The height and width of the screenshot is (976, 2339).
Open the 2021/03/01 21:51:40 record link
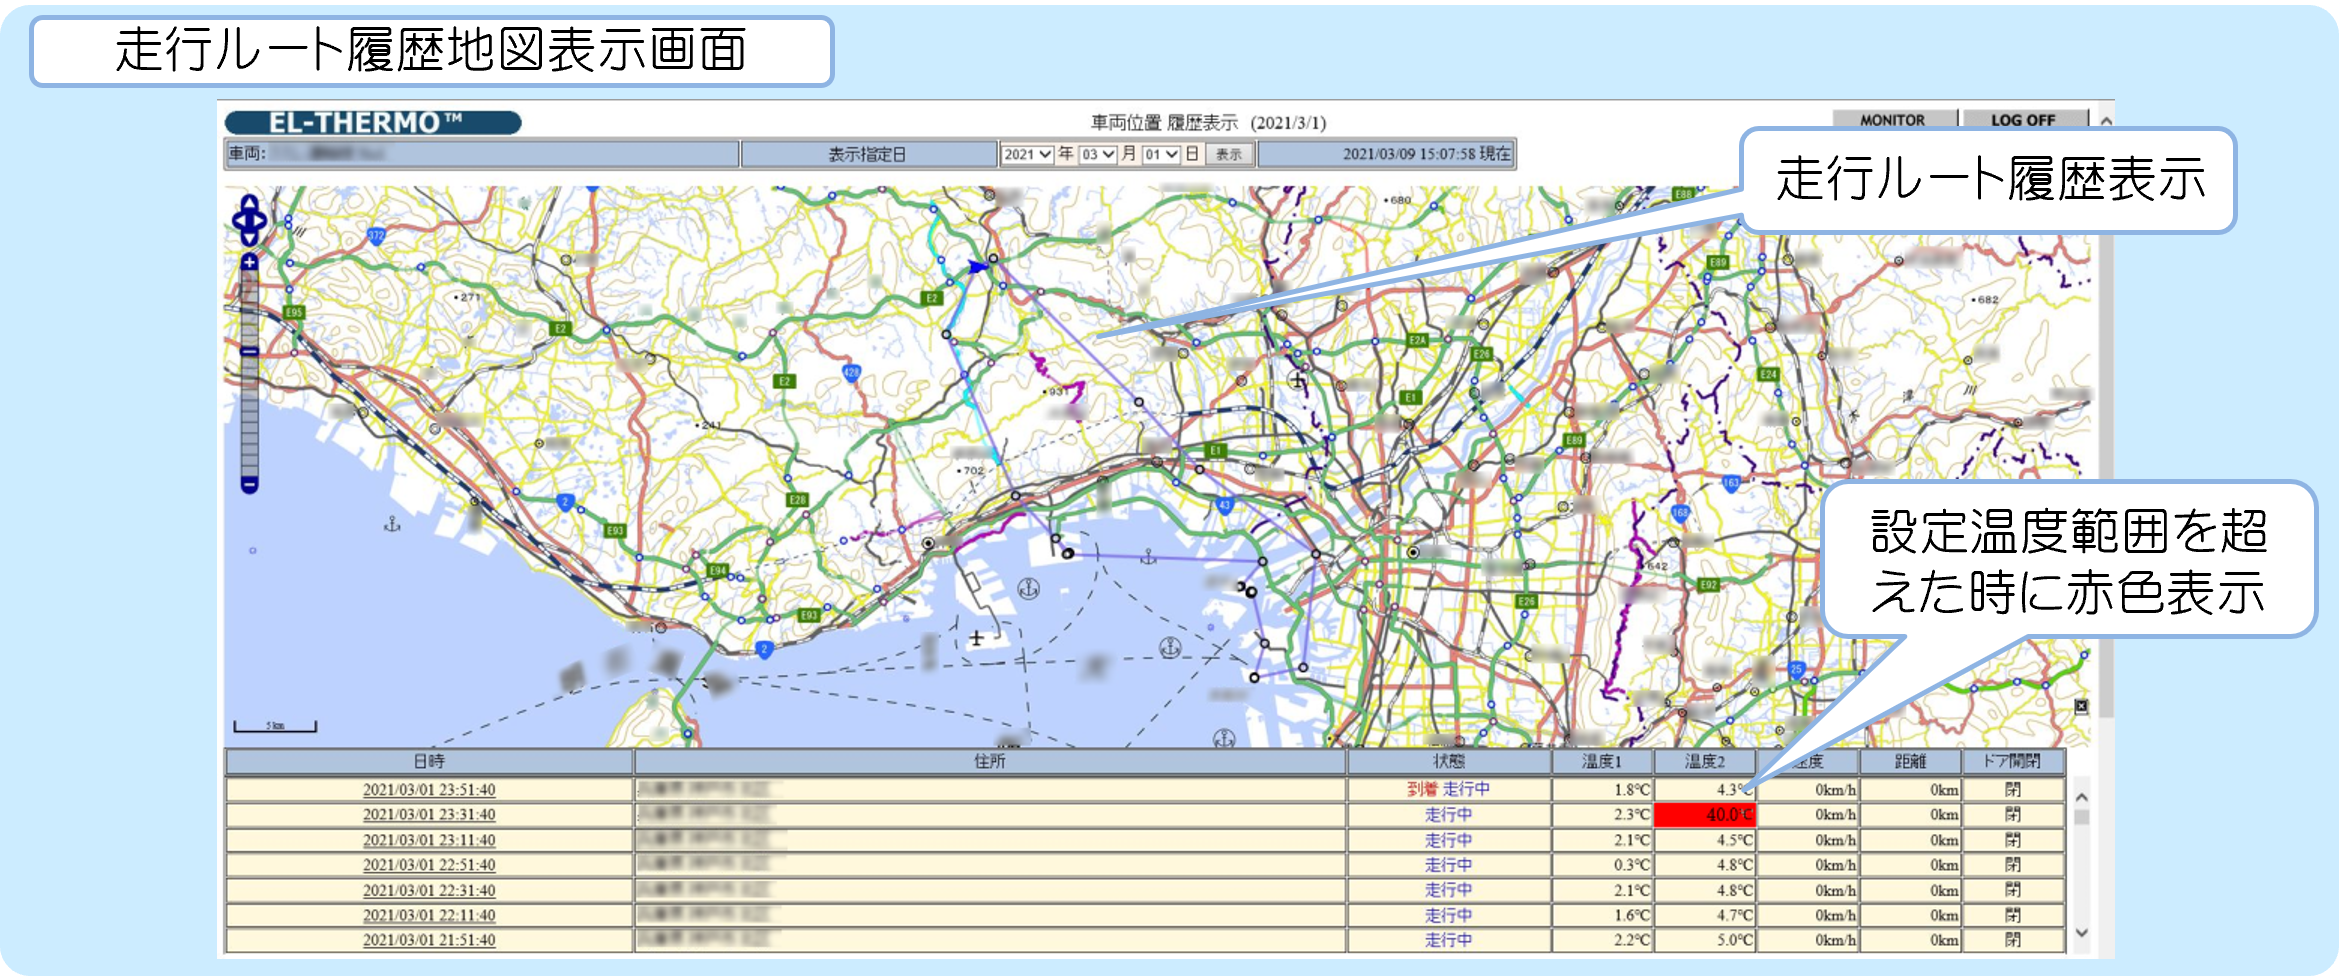(429, 940)
